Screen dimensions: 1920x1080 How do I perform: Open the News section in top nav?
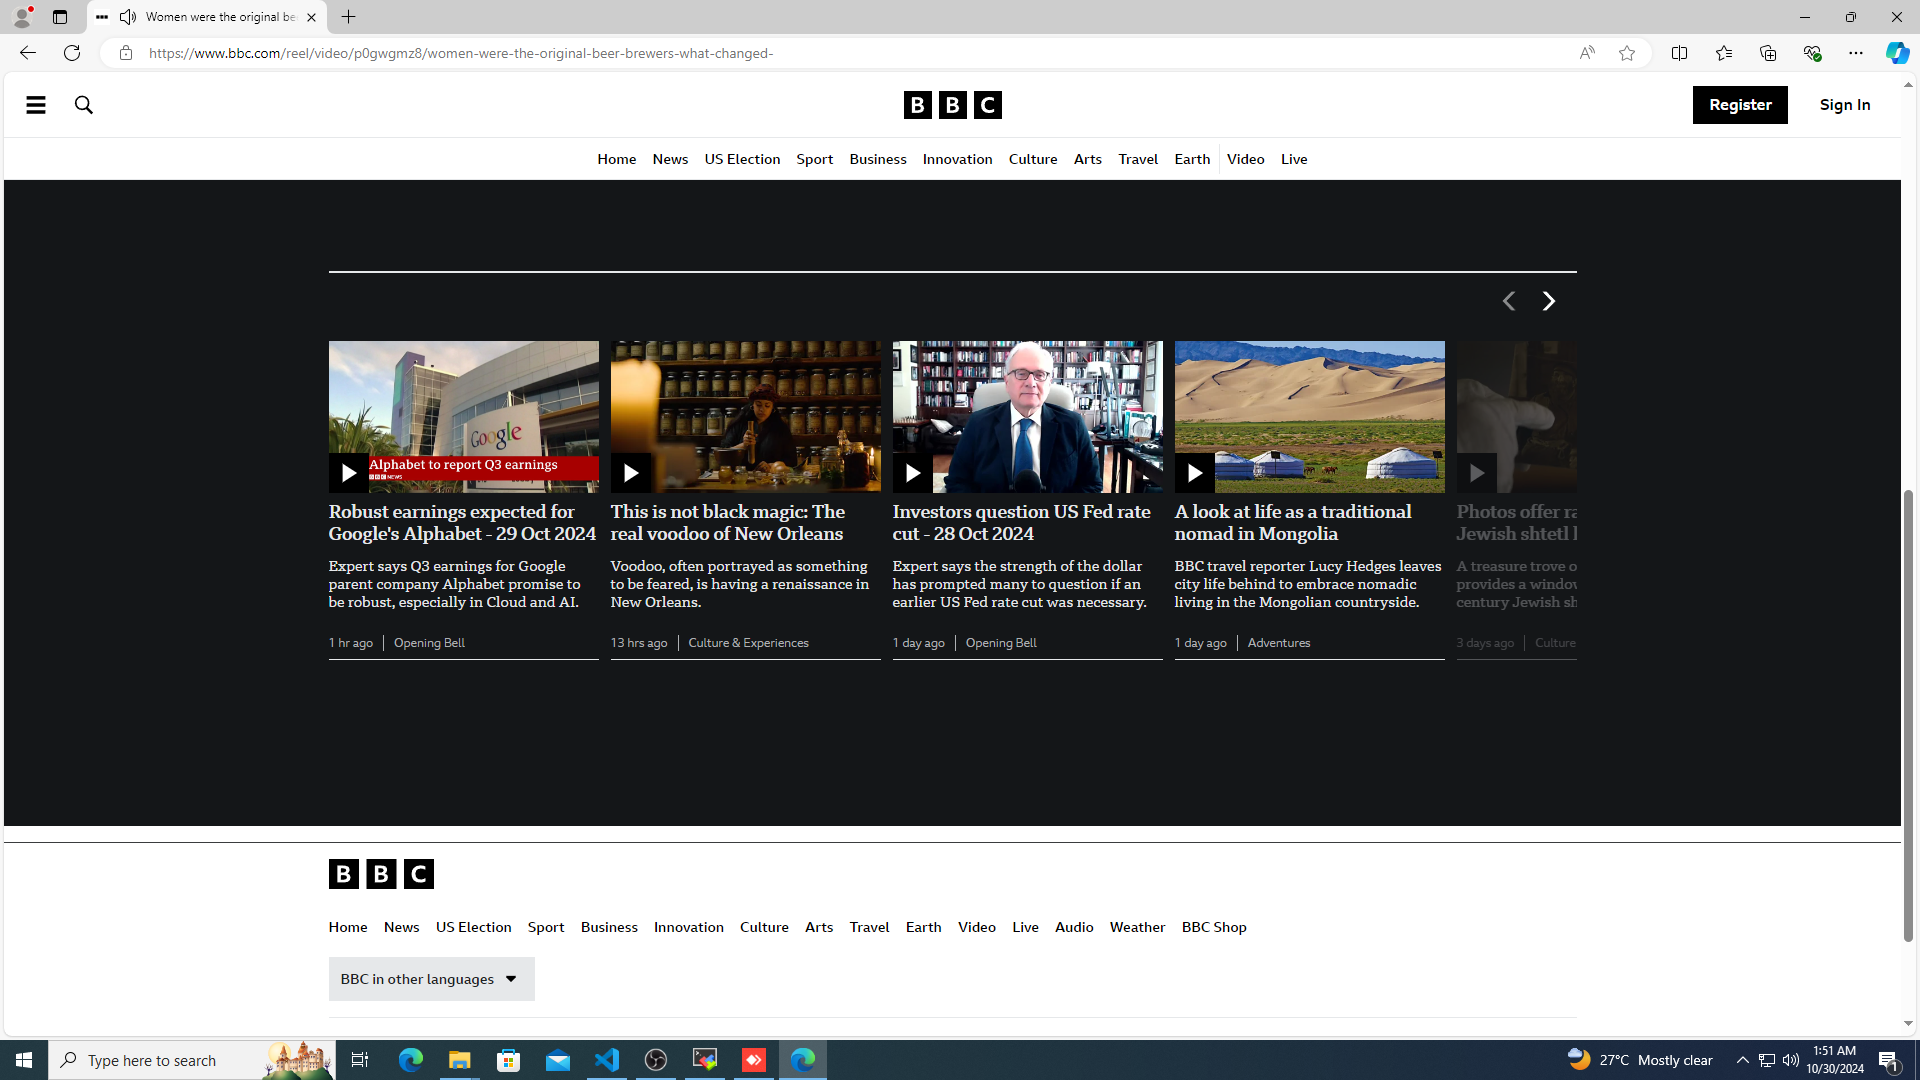point(670,160)
